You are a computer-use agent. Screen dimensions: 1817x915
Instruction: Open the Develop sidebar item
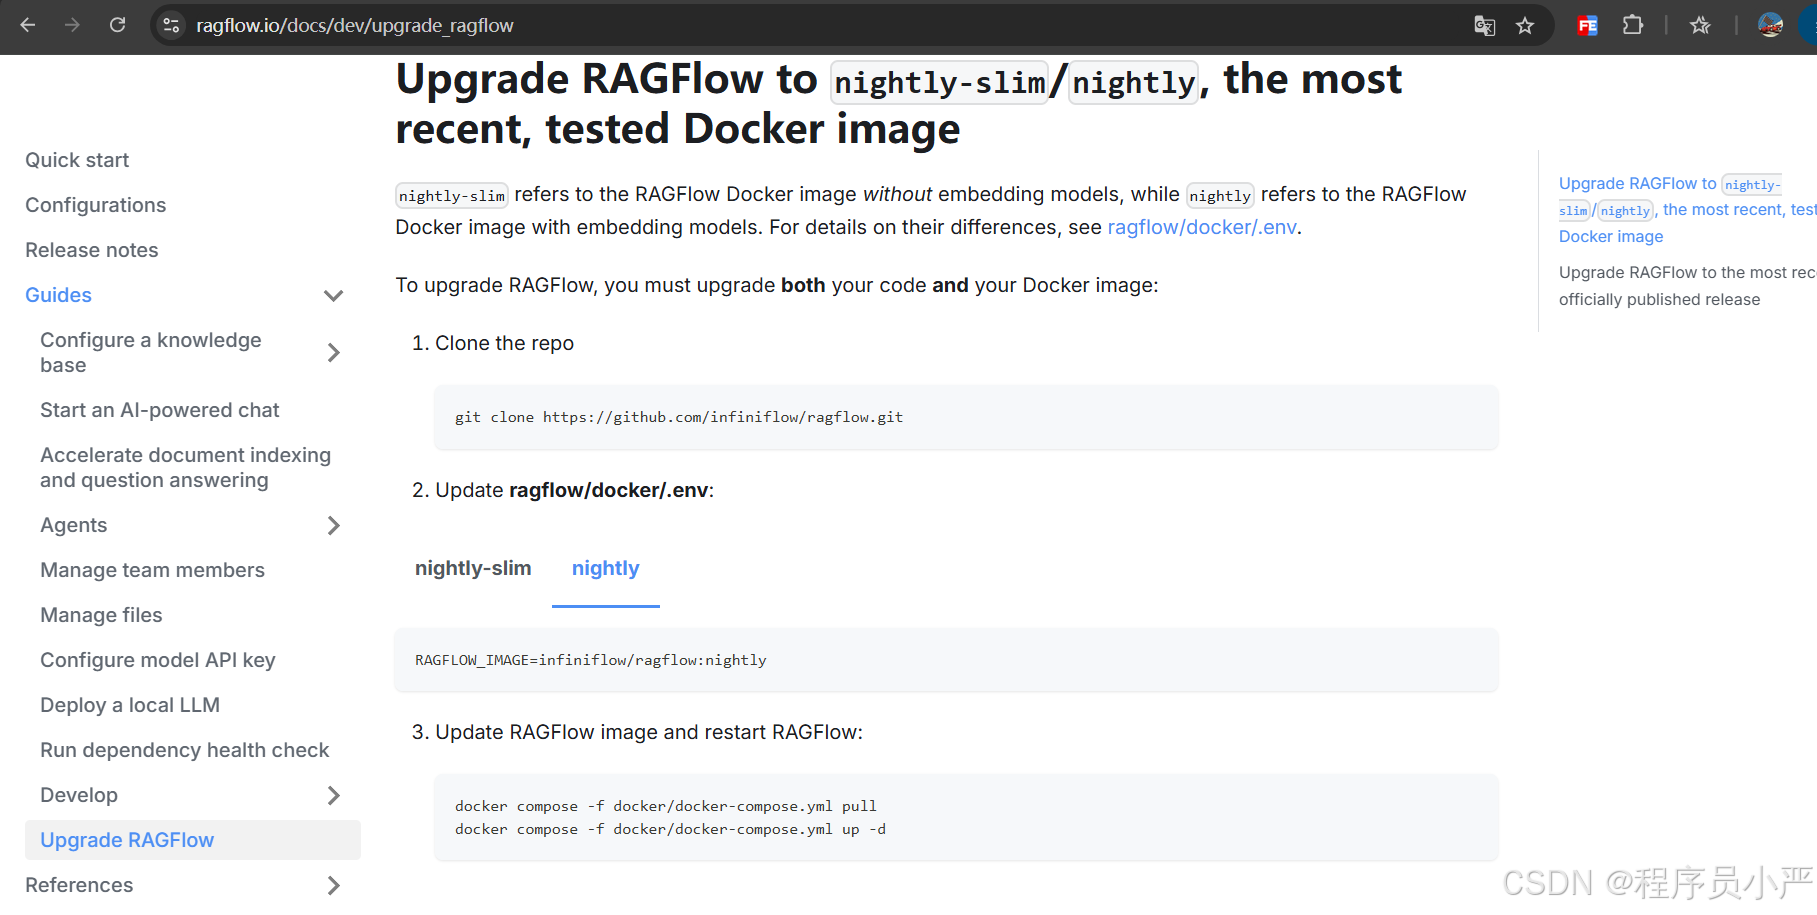pyautogui.click(x=79, y=795)
